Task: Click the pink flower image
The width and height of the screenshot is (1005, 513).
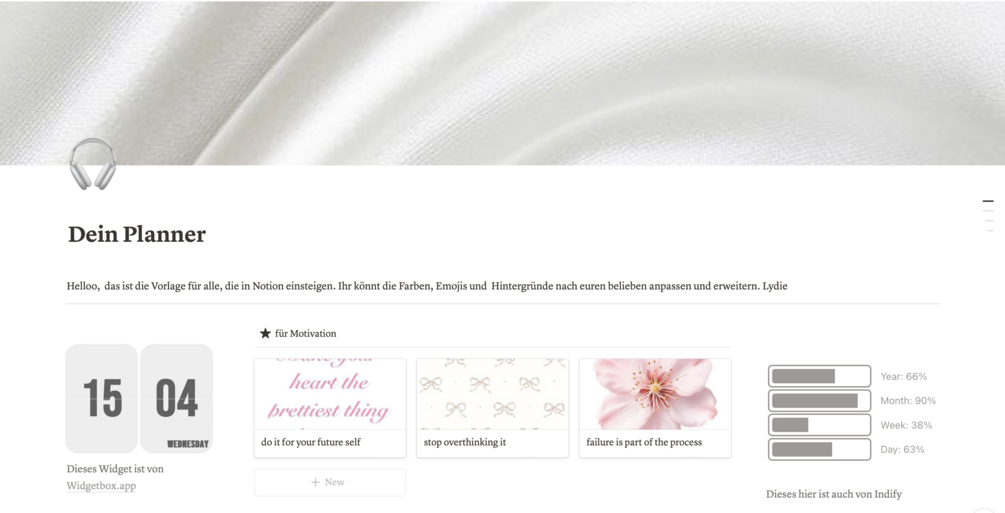Action: 655,394
